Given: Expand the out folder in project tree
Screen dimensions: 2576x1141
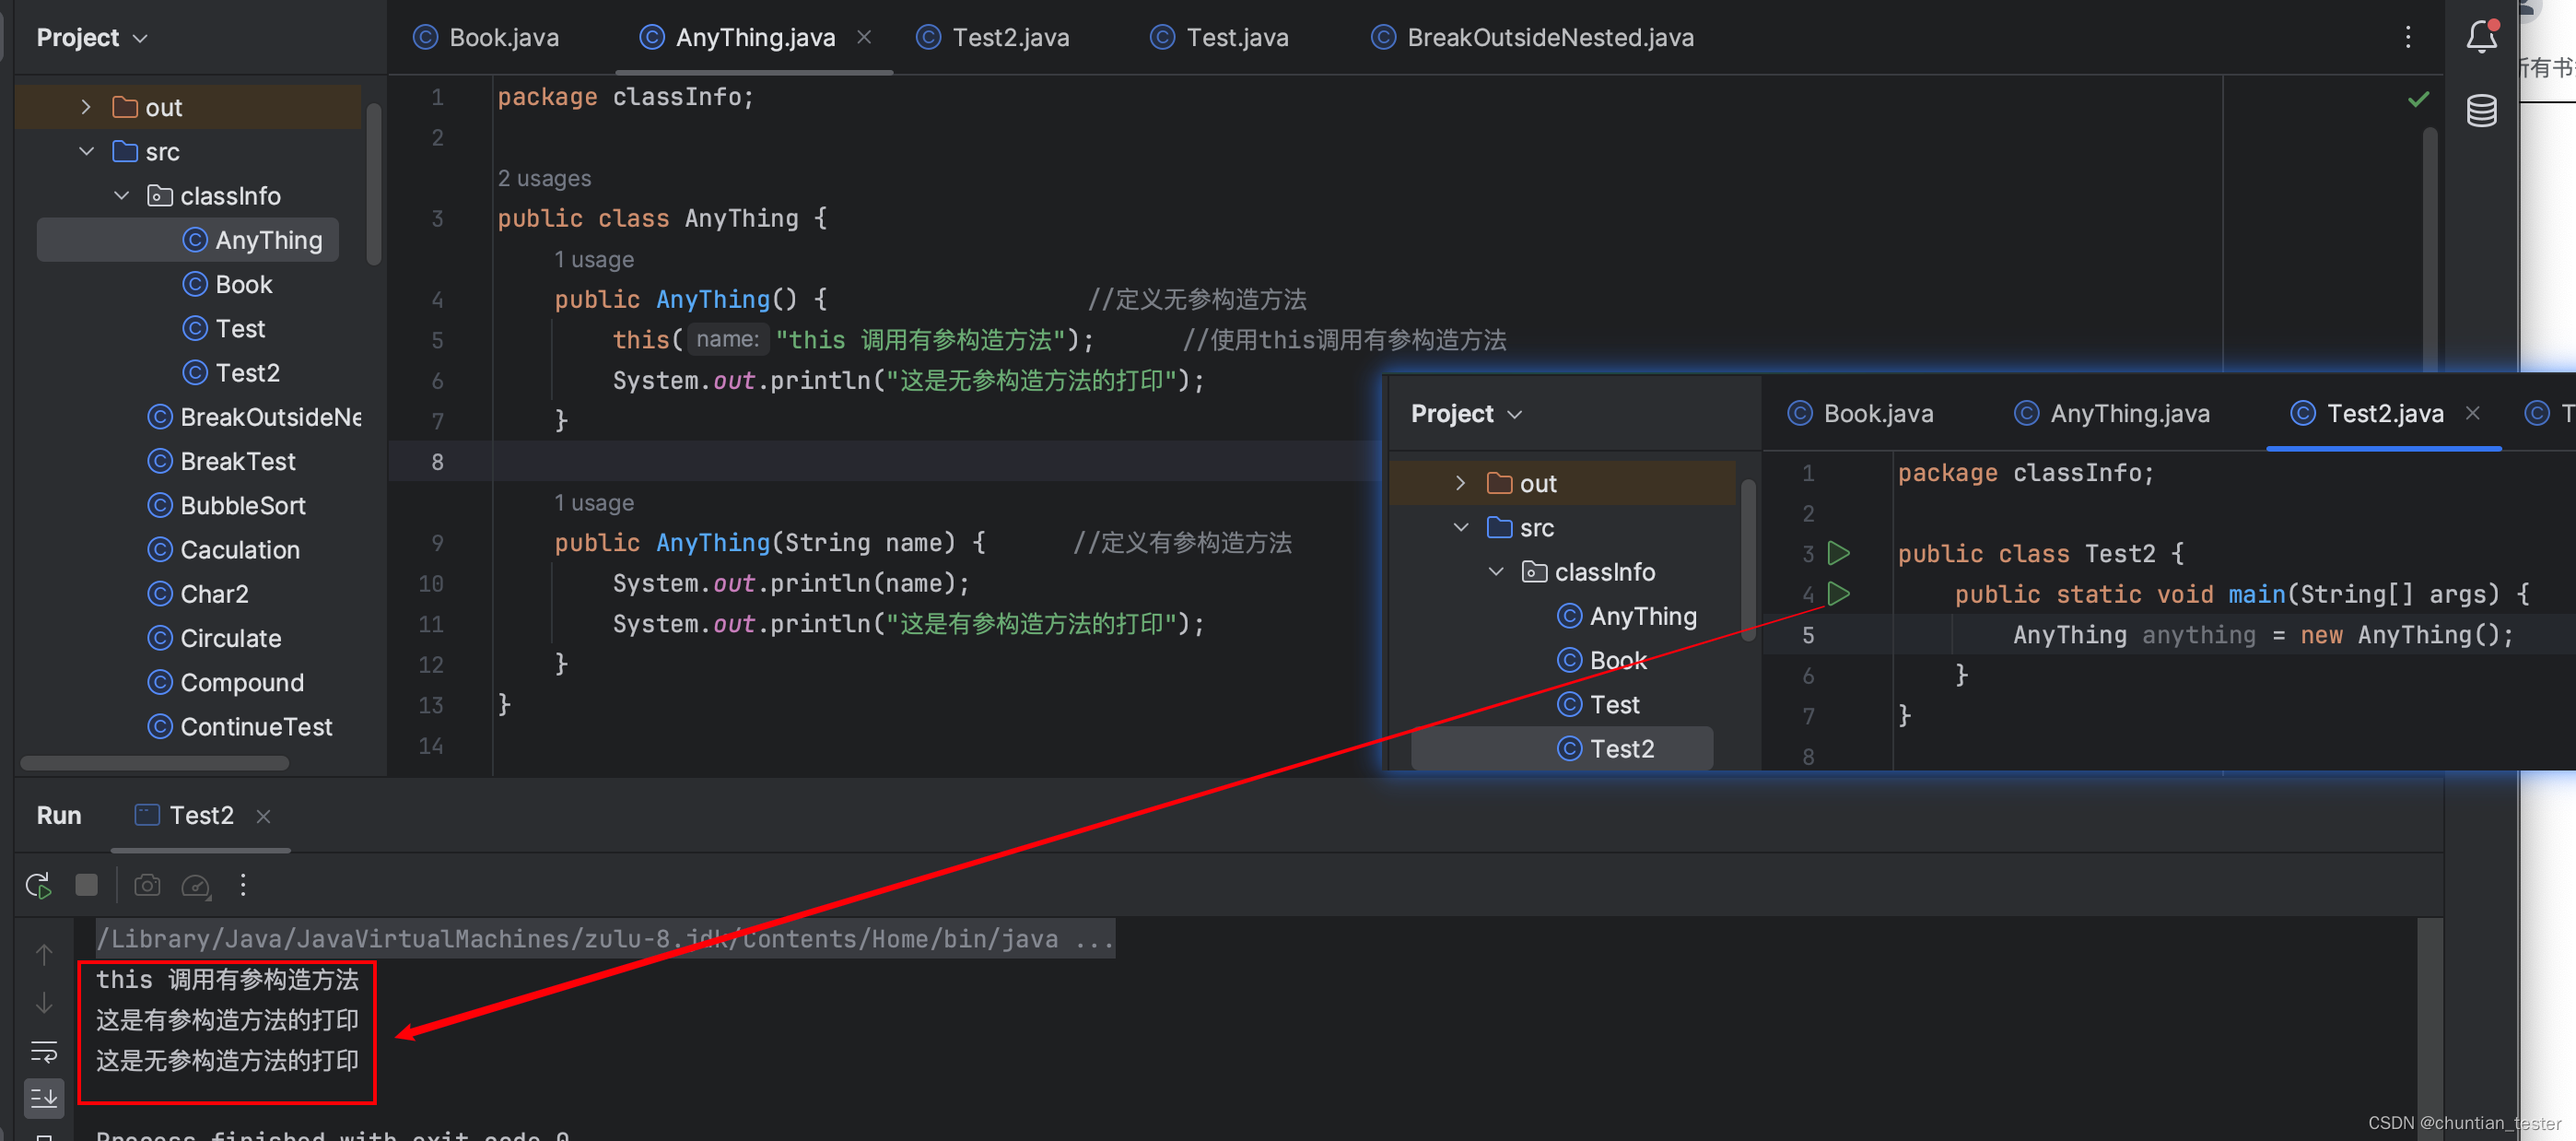Looking at the screenshot, I should tap(86, 107).
